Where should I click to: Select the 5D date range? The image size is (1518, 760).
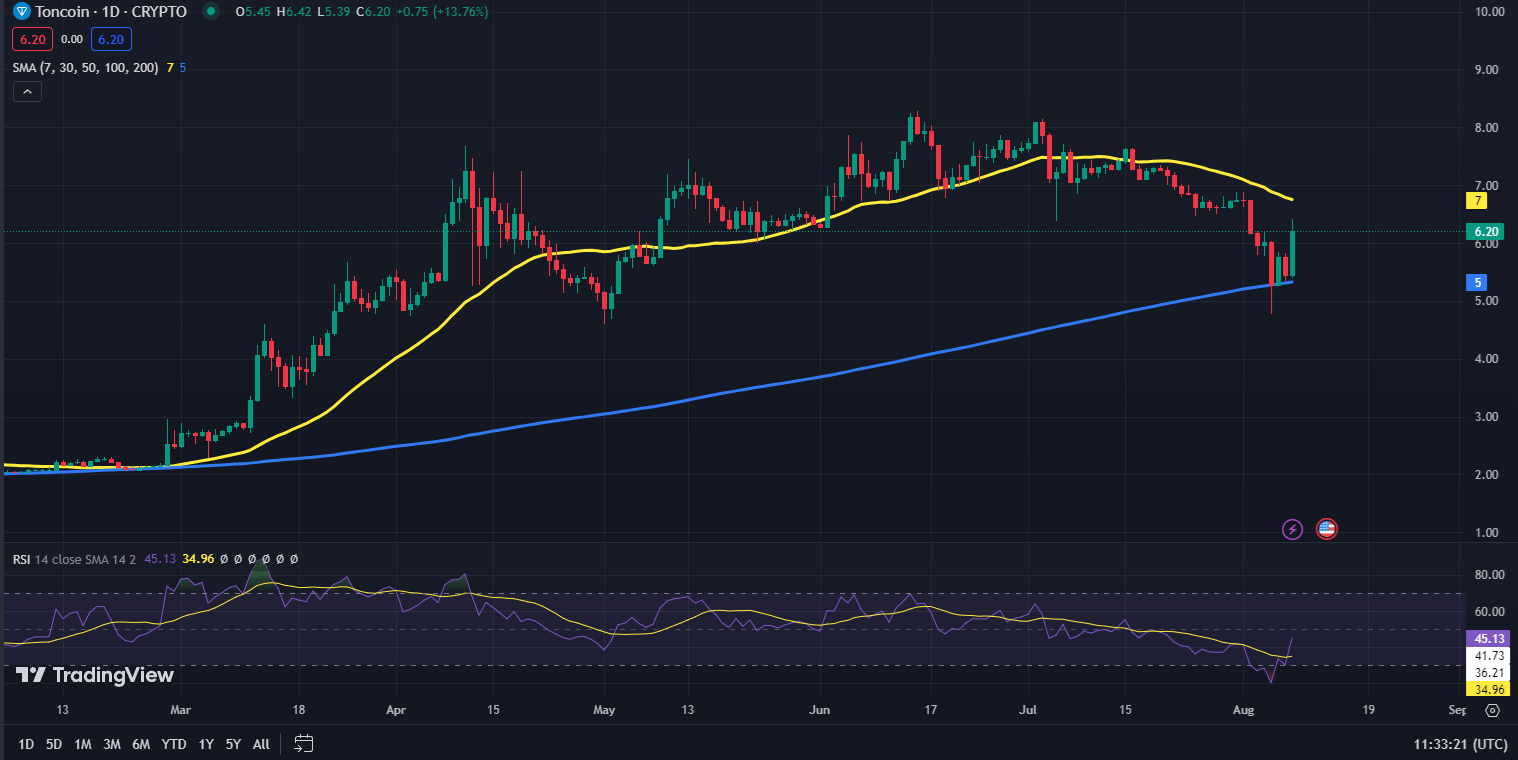[x=55, y=744]
